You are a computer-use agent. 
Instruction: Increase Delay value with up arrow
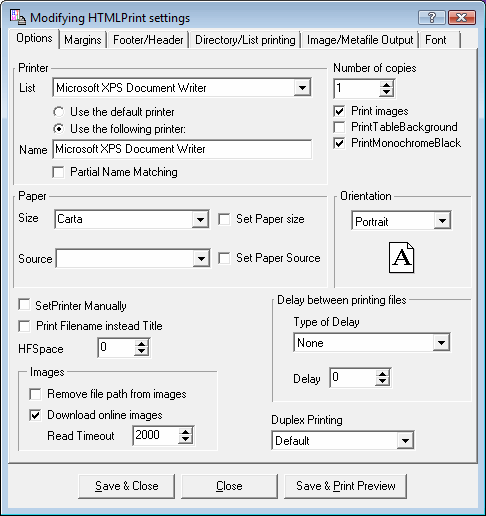(382, 374)
